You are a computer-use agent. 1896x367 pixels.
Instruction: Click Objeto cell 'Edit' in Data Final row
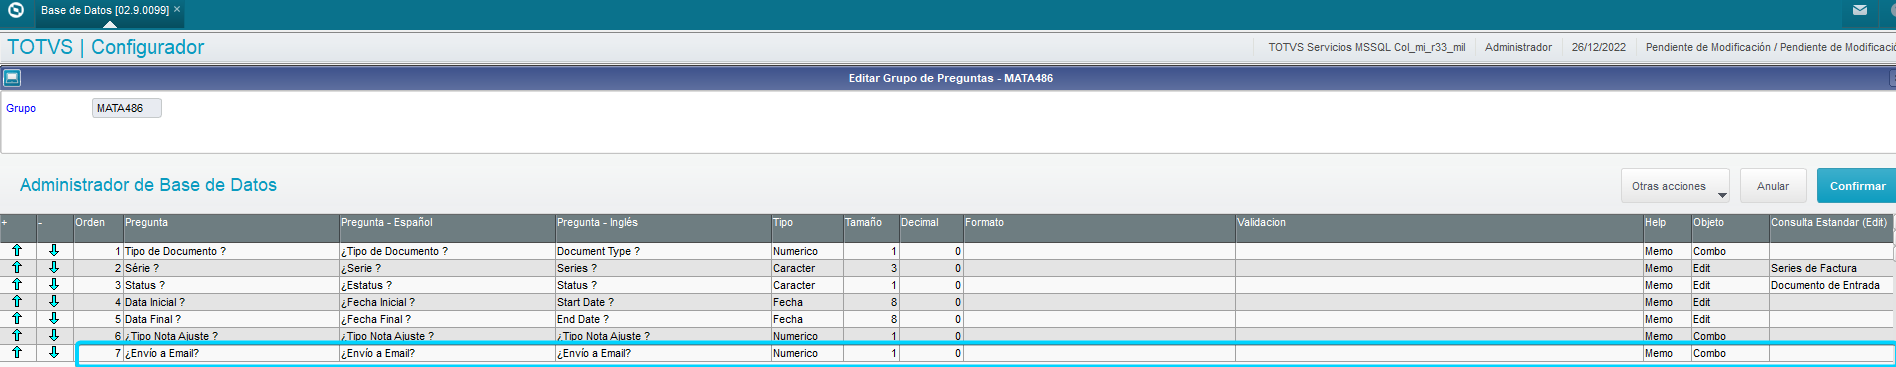(1730, 319)
